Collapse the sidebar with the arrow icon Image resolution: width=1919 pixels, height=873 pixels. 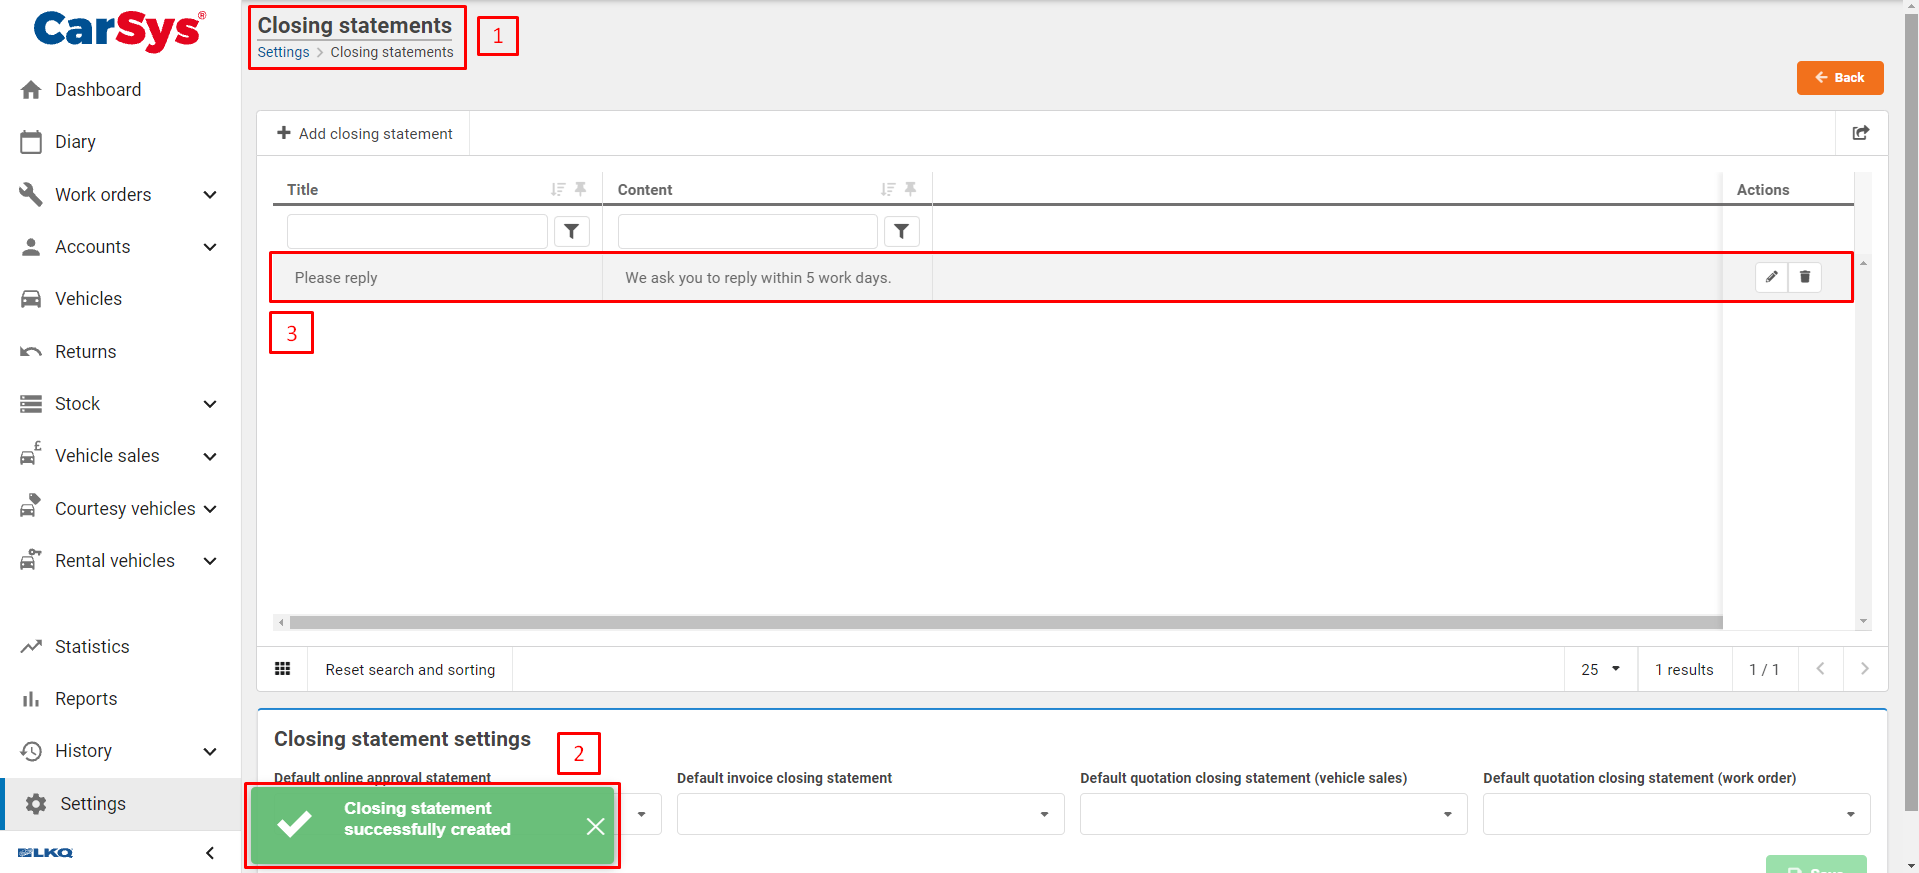(210, 853)
